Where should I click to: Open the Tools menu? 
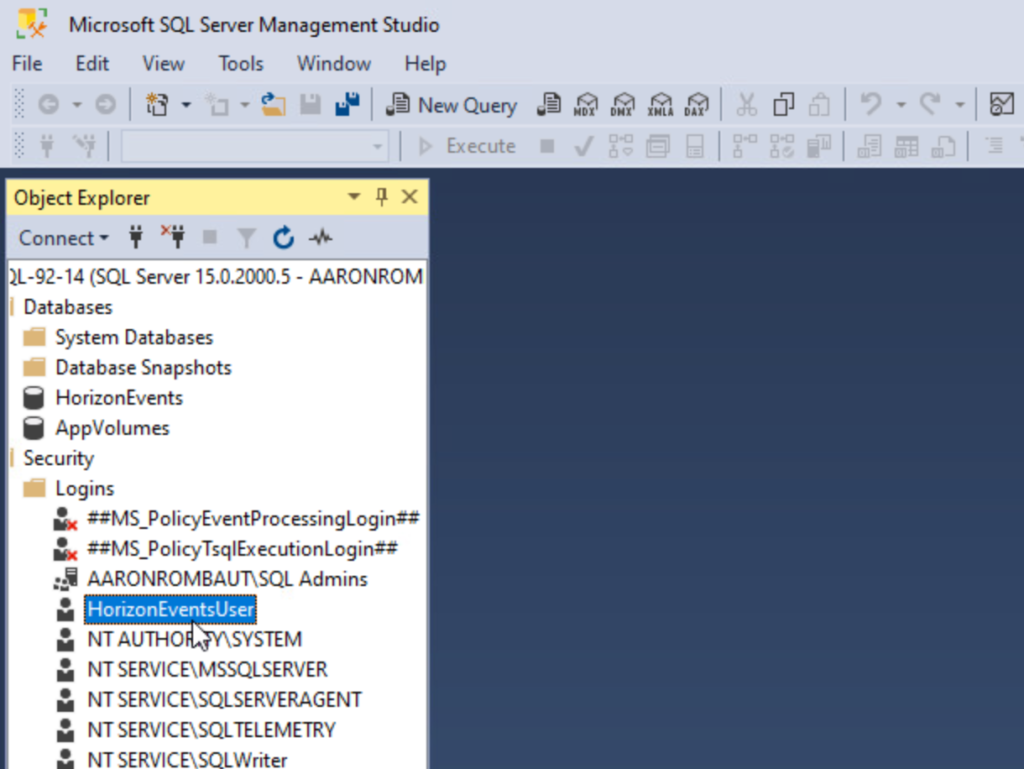click(x=241, y=63)
